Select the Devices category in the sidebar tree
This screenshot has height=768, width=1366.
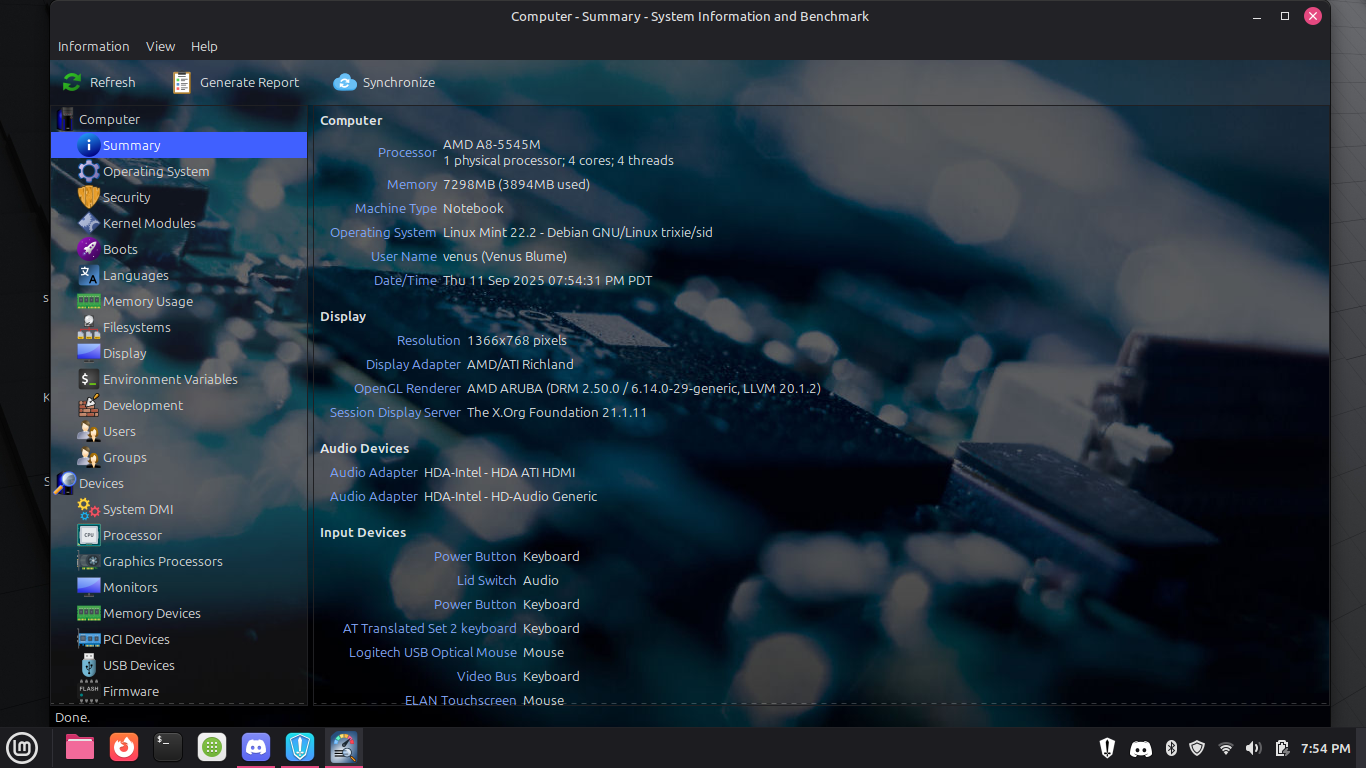(179, 483)
